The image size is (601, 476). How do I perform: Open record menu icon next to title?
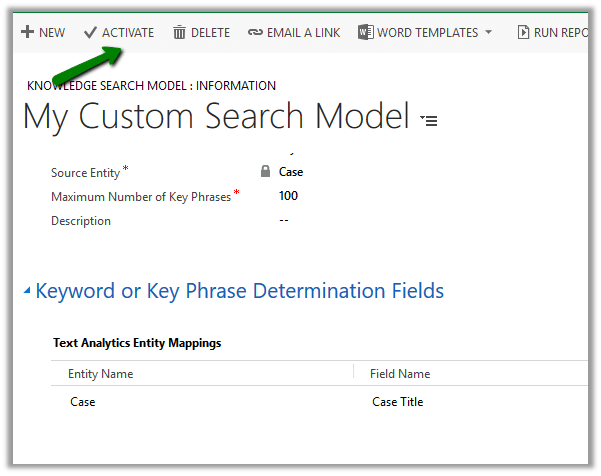tap(430, 120)
